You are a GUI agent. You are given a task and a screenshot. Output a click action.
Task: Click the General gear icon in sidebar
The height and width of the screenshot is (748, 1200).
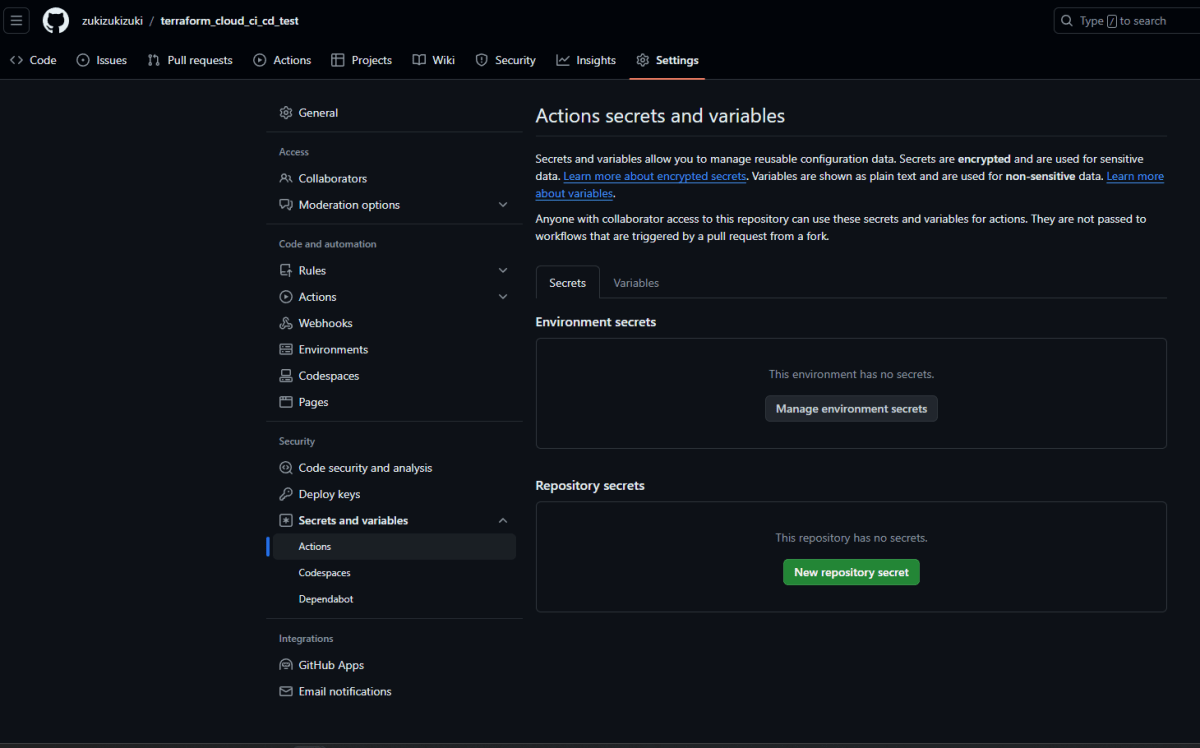(286, 113)
